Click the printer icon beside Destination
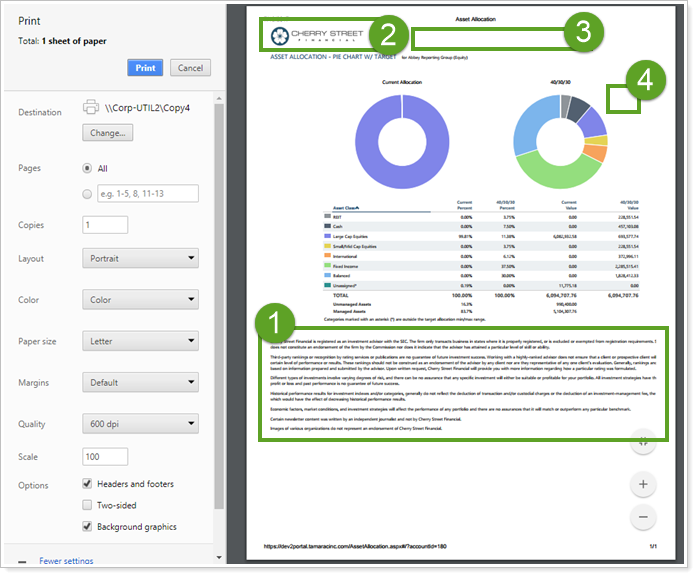697x577 pixels. click(90, 108)
